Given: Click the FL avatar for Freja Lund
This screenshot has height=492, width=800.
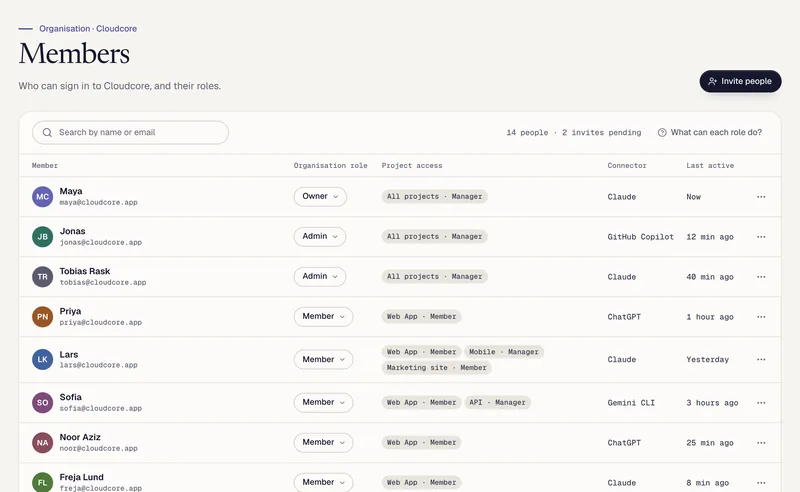Looking at the screenshot, I should [x=42, y=482].
